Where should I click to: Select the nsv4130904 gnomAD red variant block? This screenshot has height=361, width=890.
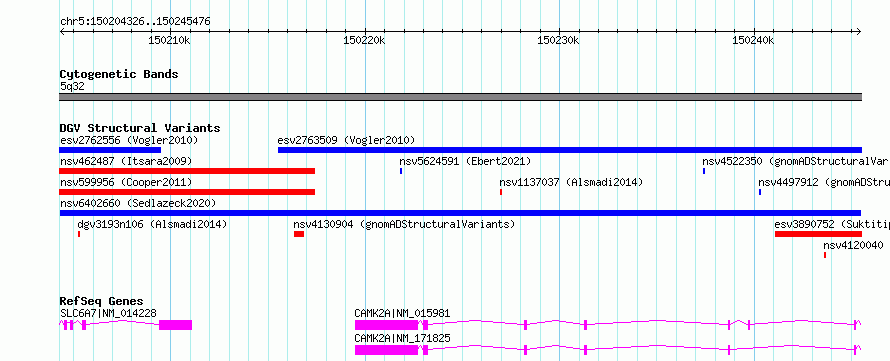pyautogui.click(x=299, y=234)
